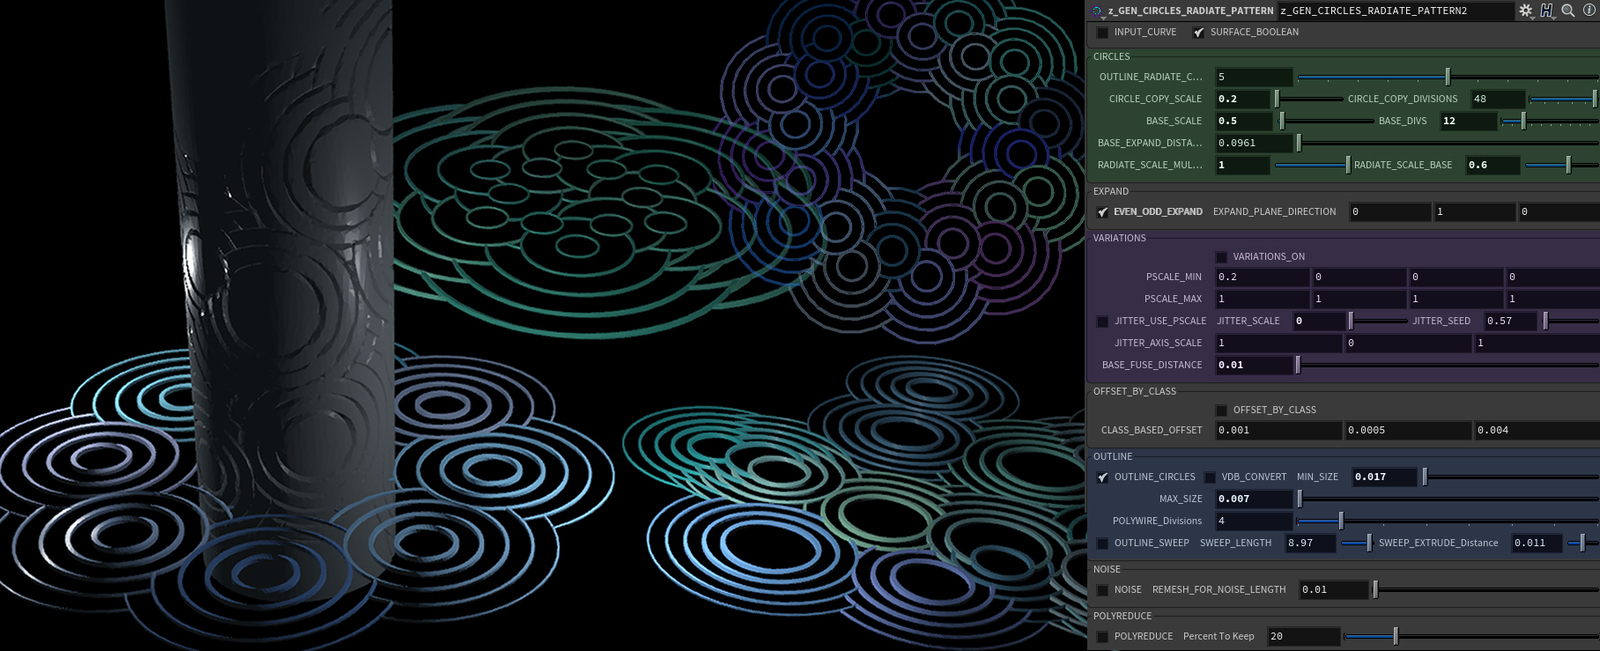Toggle the SURFACE_BOOLEAN checkbox
Viewport: 1600px width, 651px height.
pos(1198,32)
